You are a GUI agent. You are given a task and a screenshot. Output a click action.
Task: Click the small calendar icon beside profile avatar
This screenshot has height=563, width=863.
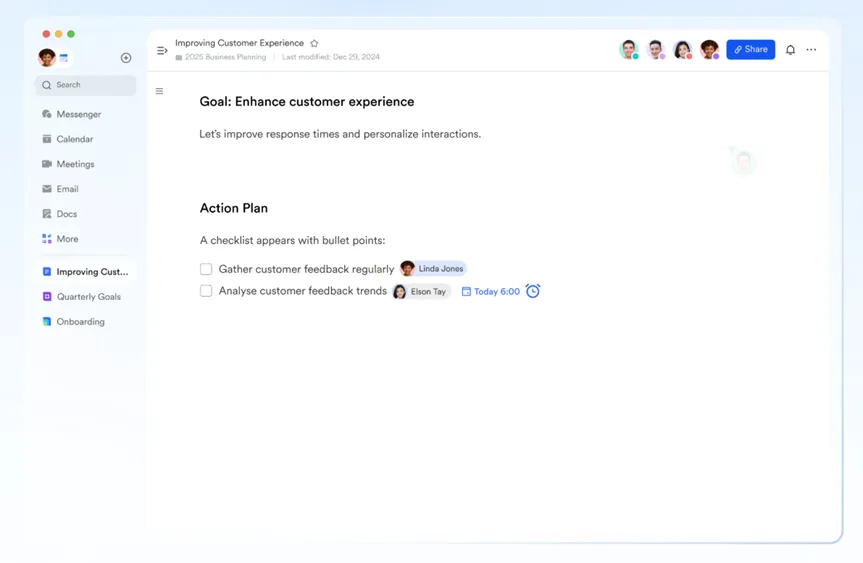click(64, 58)
